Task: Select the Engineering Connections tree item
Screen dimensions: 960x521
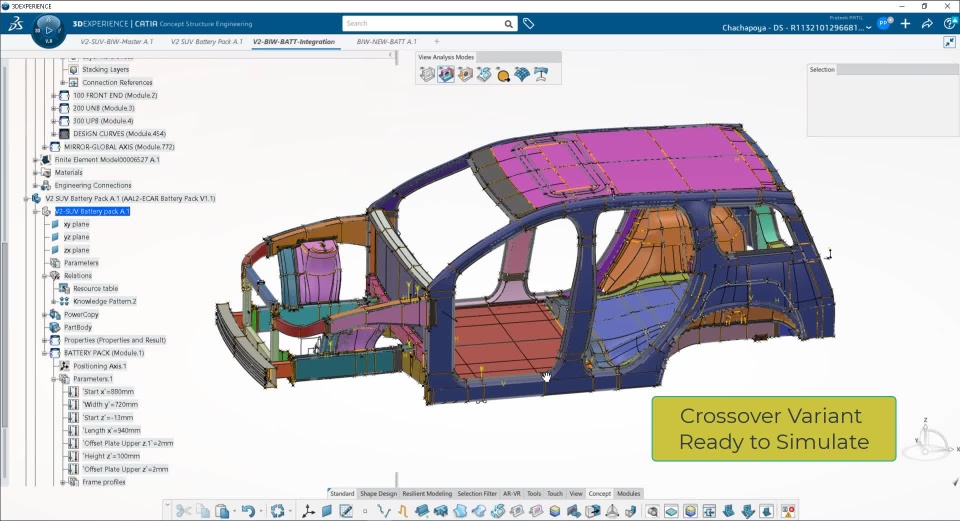Action: [92, 186]
